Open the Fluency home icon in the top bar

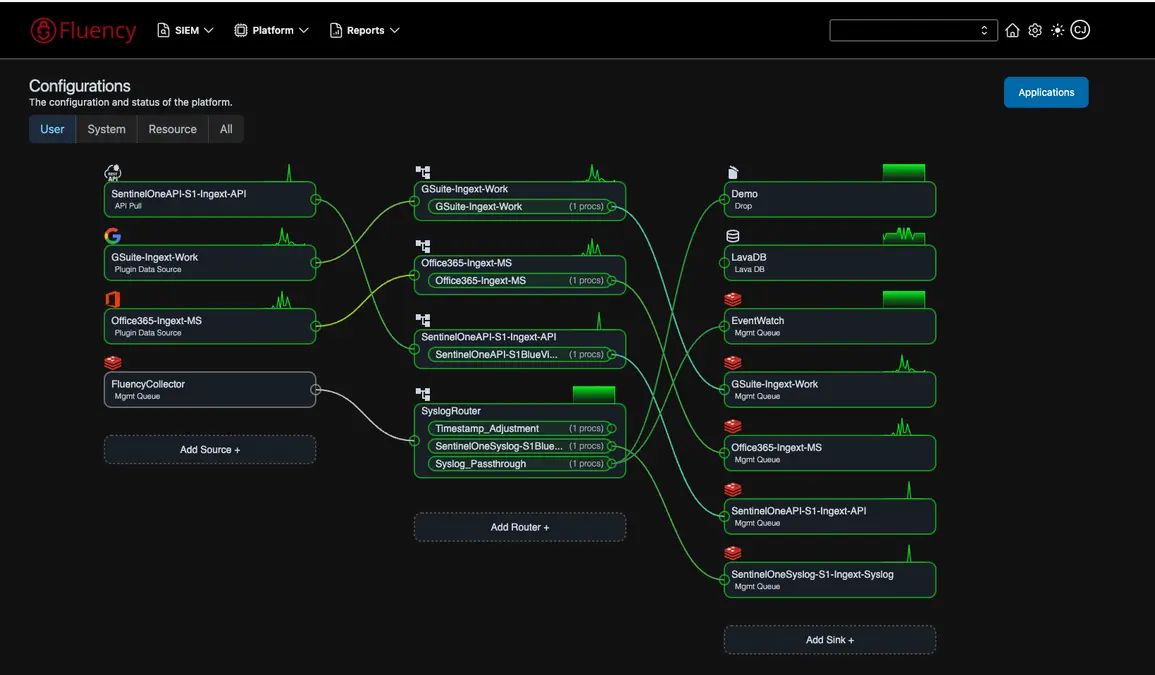tap(1012, 30)
